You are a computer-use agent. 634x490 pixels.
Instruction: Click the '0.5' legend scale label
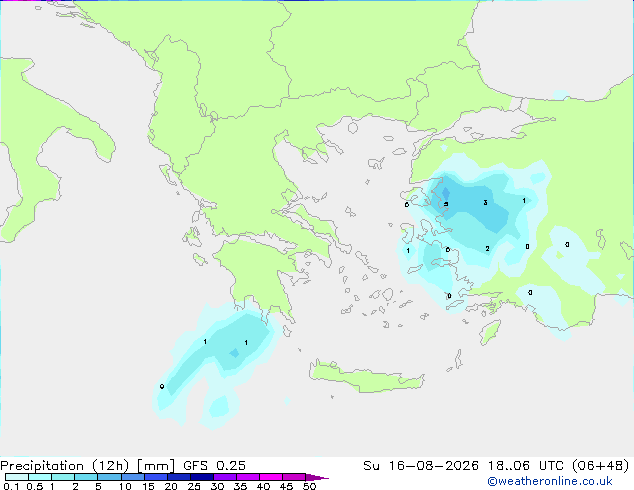click(35, 486)
